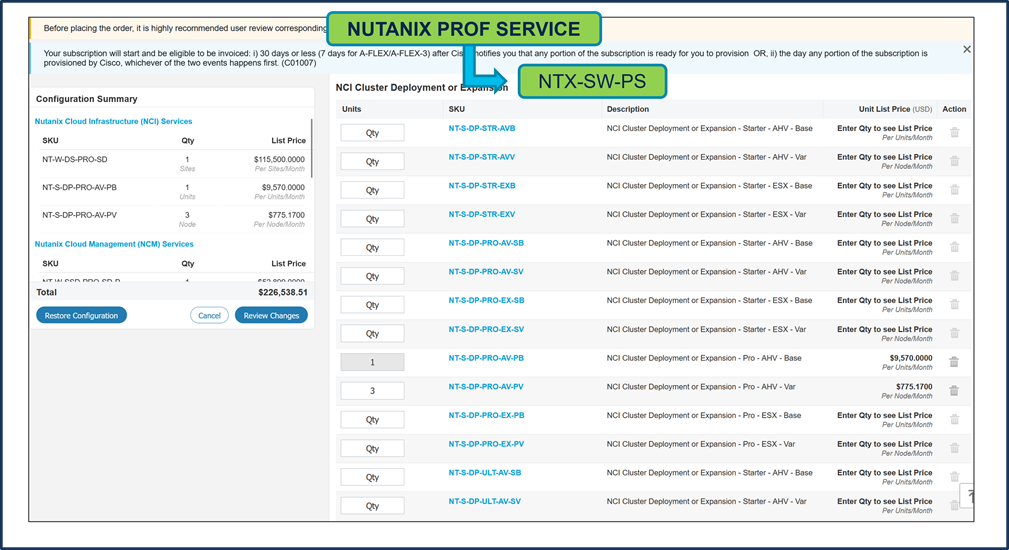The image size is (1009, 550).
Task: Click quantity field showing 1 for NT-S-DP-PRO-AV-PB
Action: (373, 362)
